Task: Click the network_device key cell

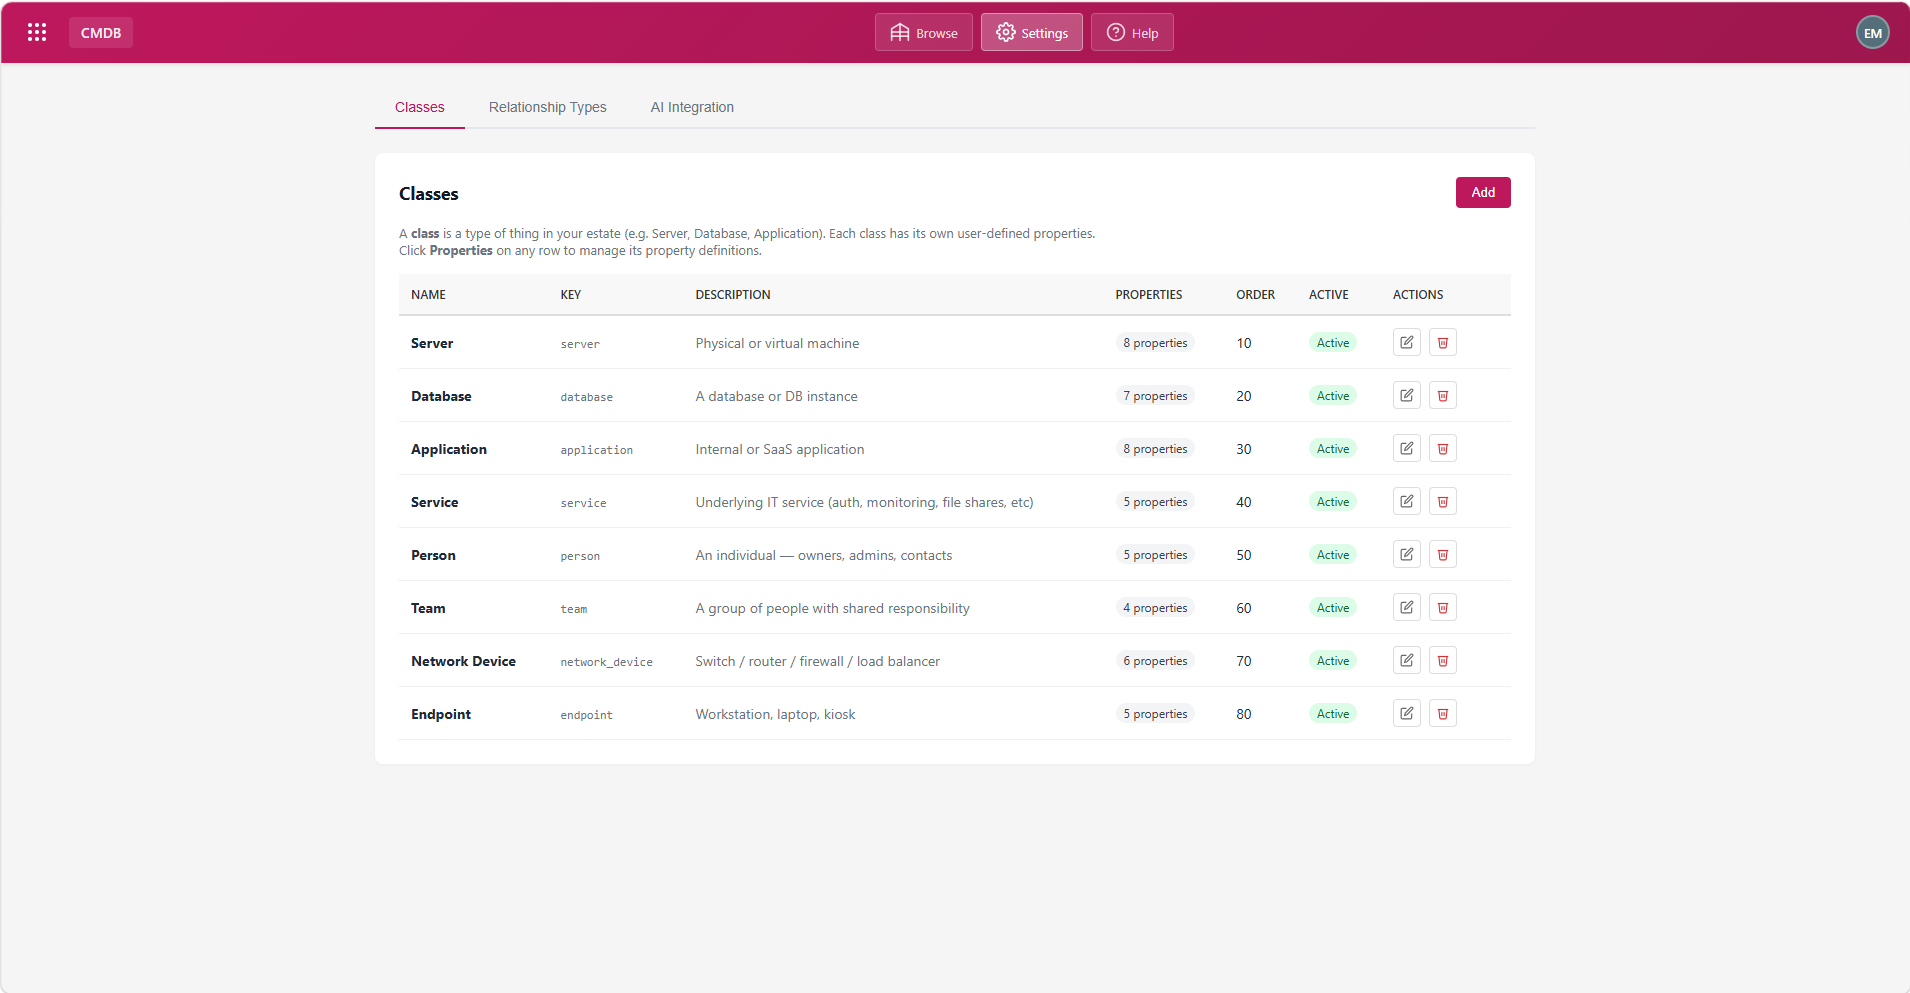Action: [606, 662]
